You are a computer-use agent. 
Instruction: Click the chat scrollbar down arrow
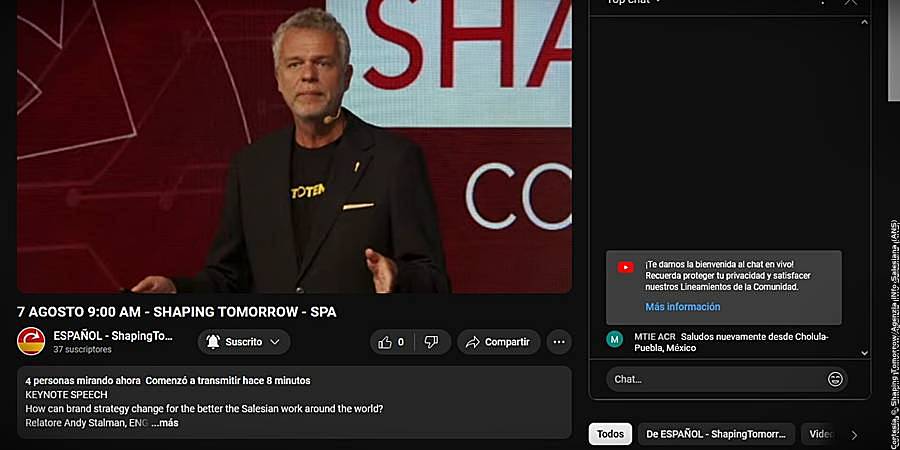point(864,353)
